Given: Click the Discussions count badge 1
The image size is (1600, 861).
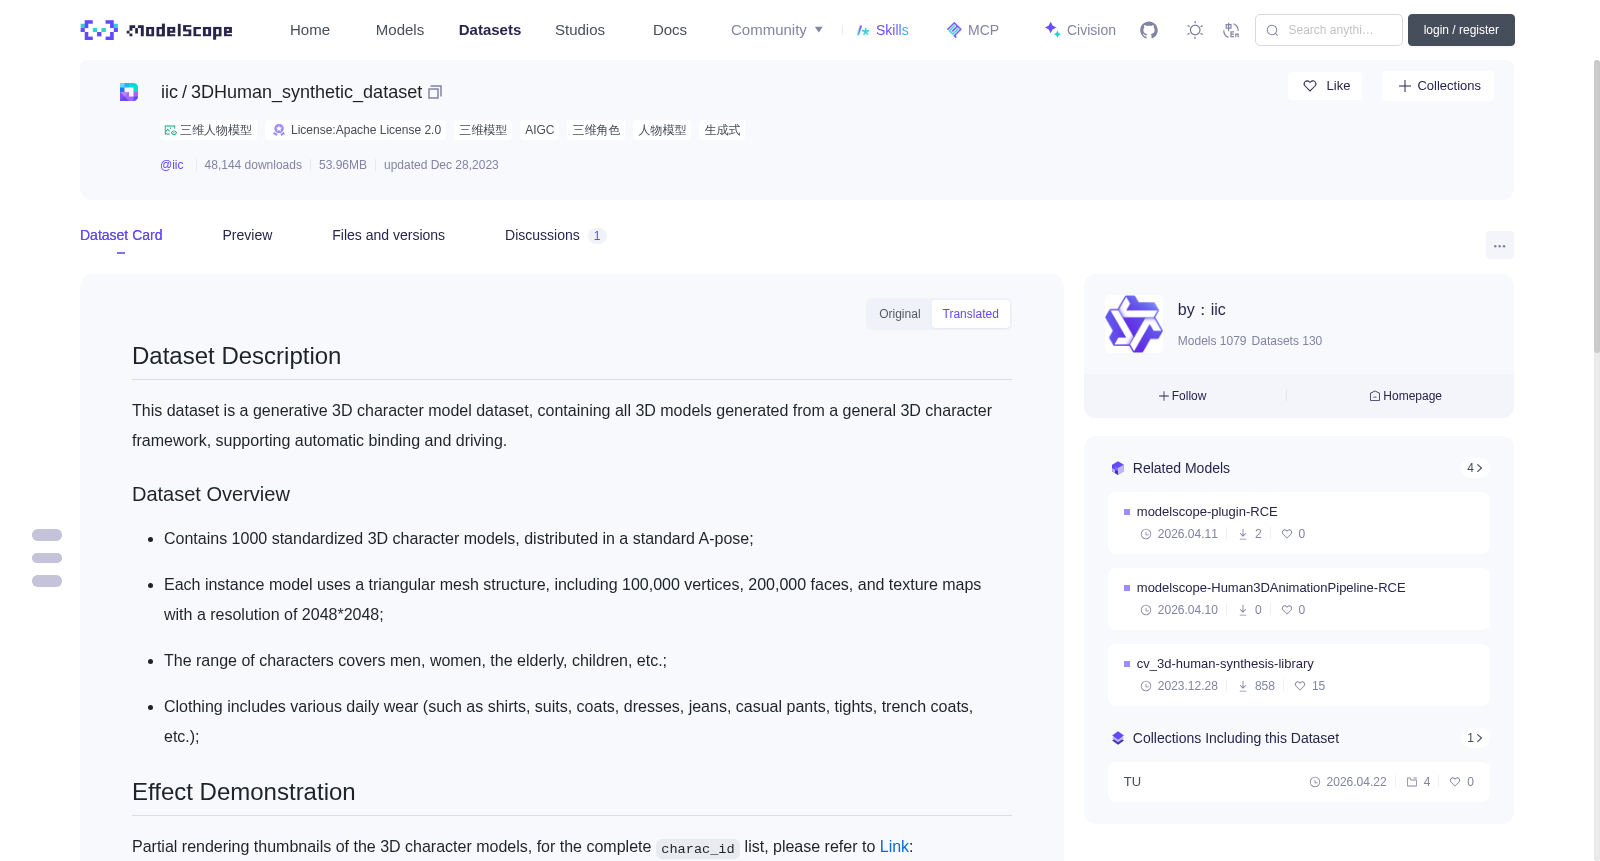Looking at the screenshot, I should (597, 236).
